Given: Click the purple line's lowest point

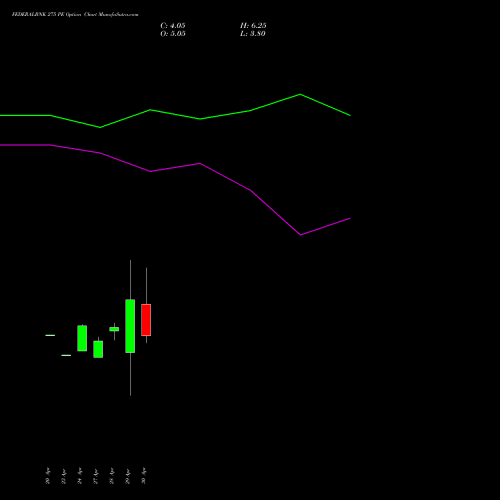Looking at the screenshot, I should (301, 235).
